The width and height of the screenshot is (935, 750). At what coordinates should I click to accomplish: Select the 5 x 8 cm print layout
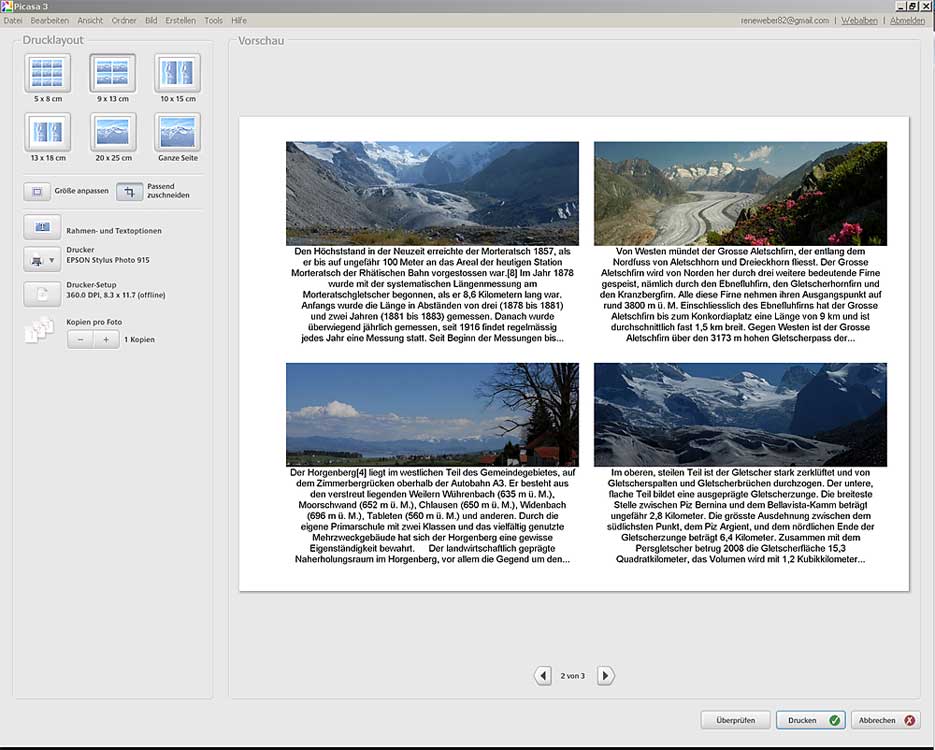click(48, 73)
